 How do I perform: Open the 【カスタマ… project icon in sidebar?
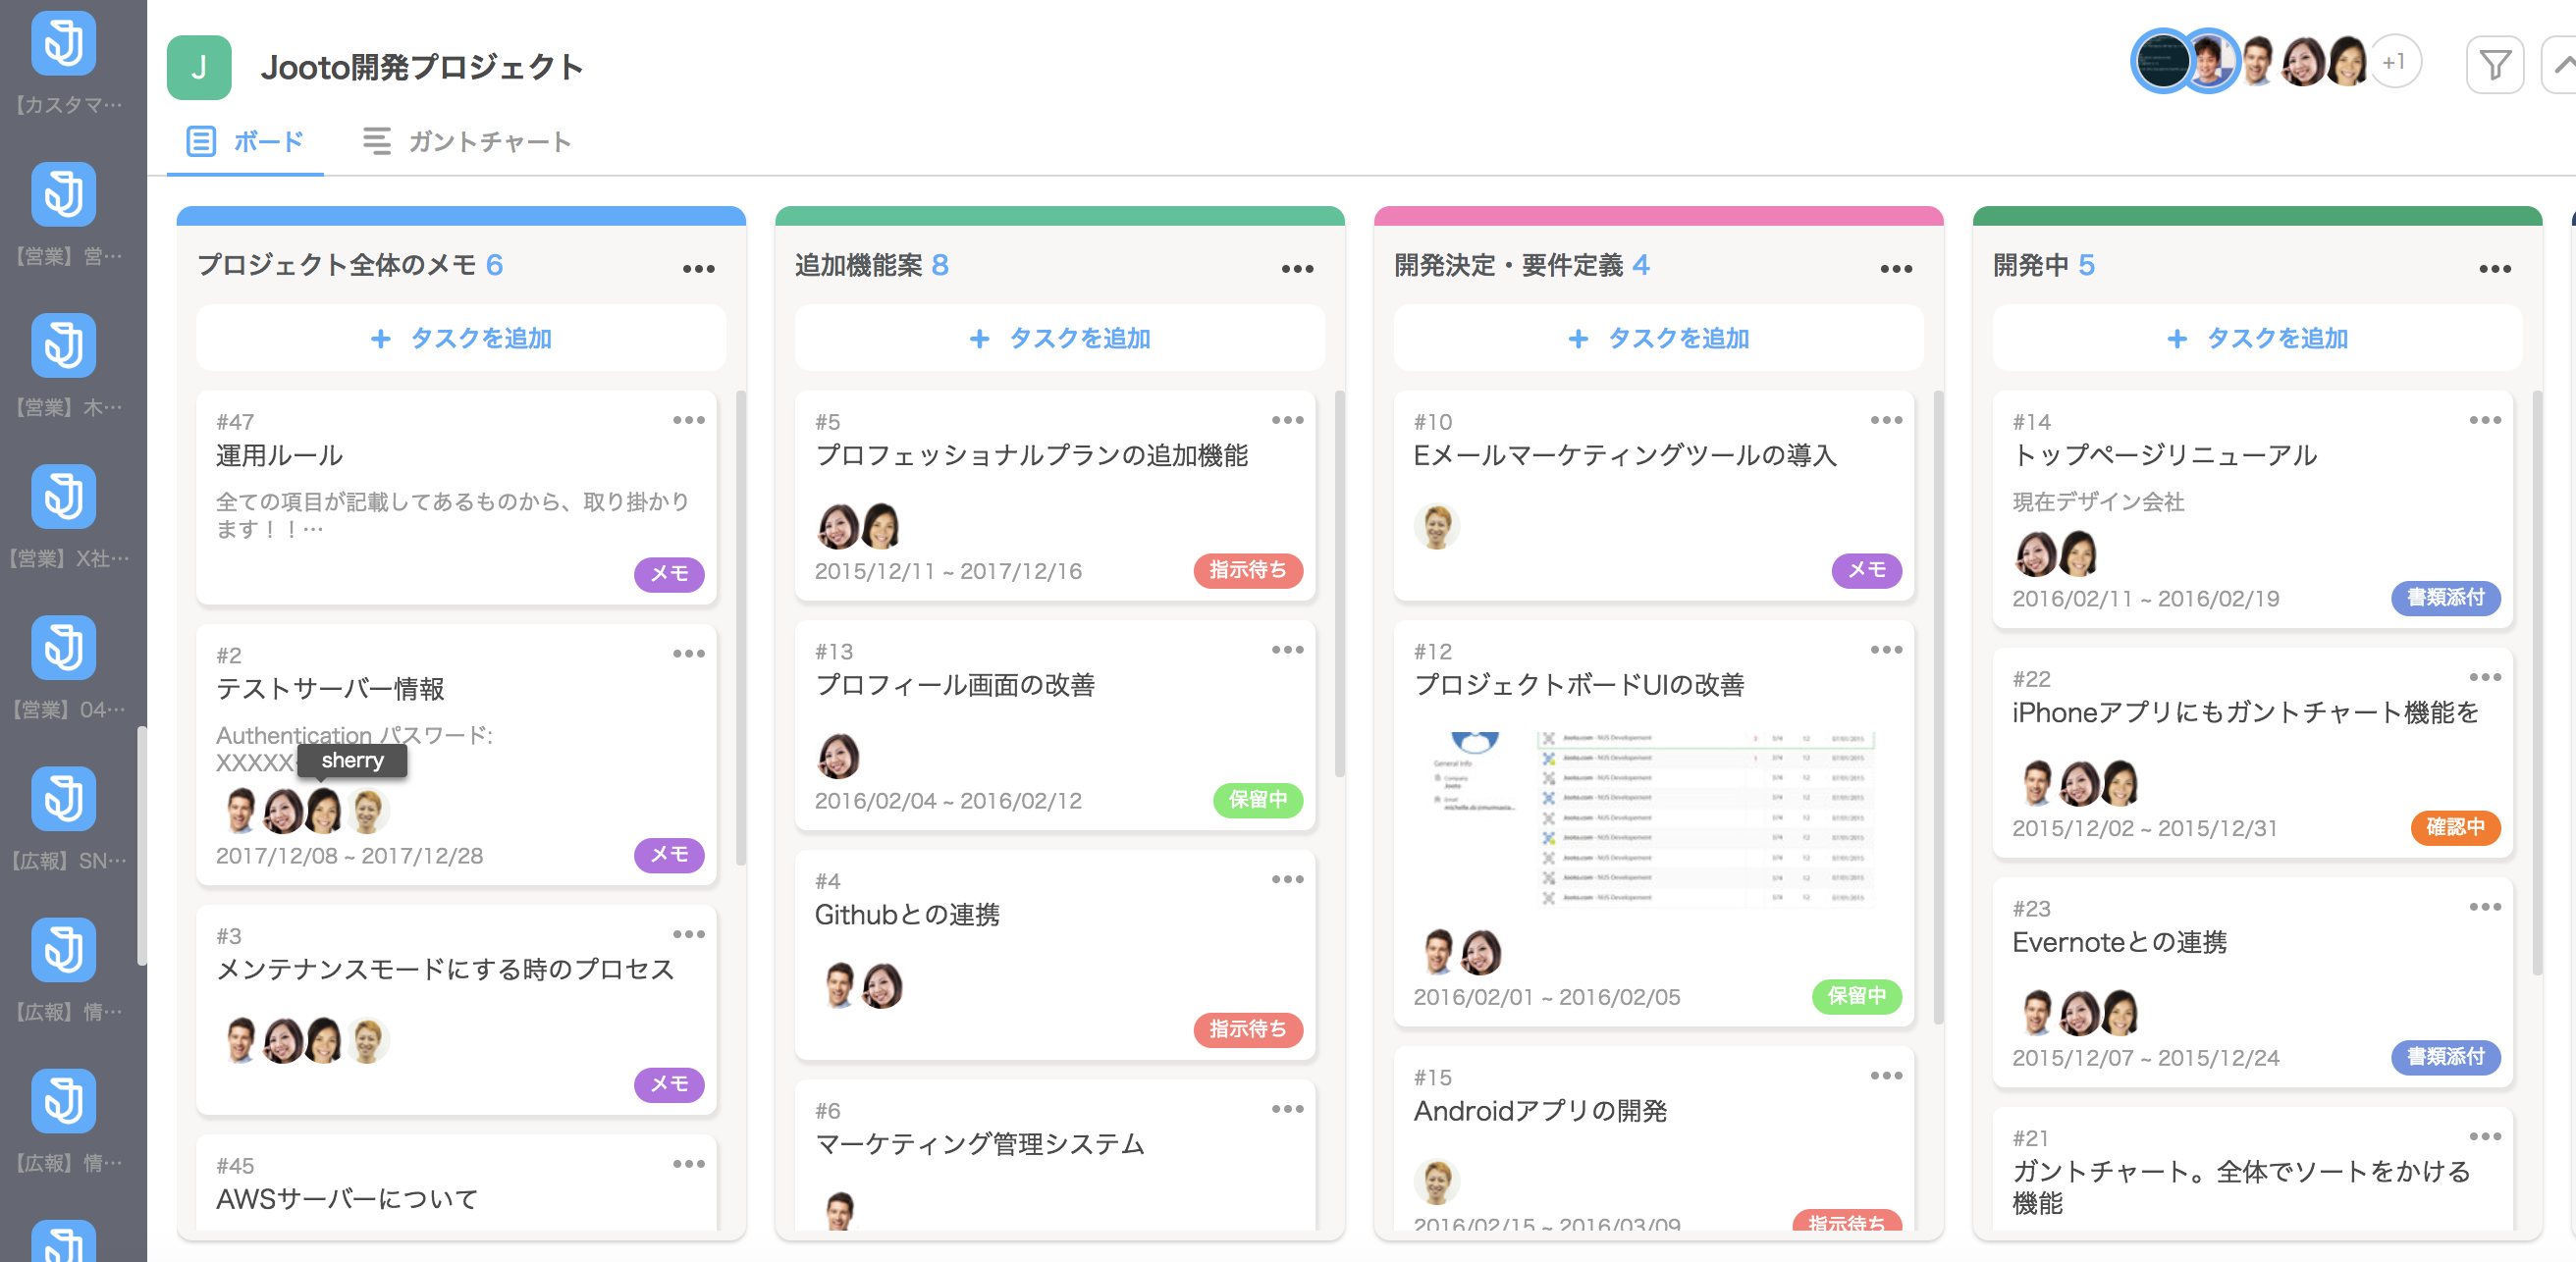[x=63, y=43]
